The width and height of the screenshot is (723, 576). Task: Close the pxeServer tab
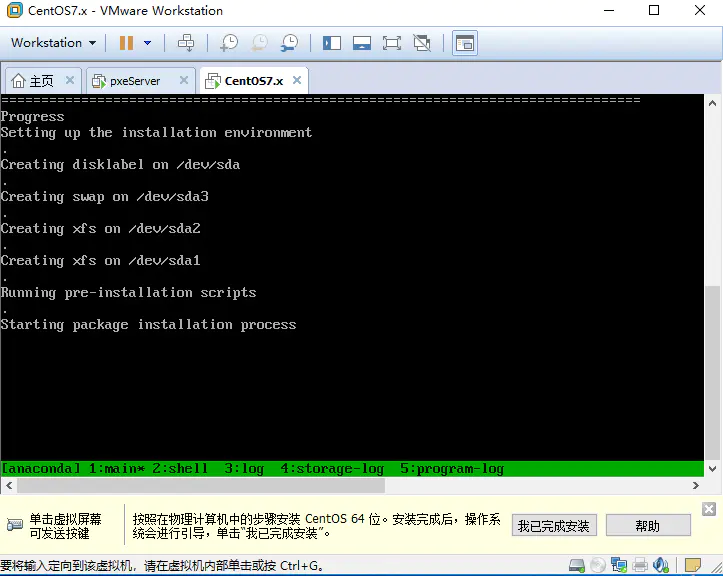(184, 80)
